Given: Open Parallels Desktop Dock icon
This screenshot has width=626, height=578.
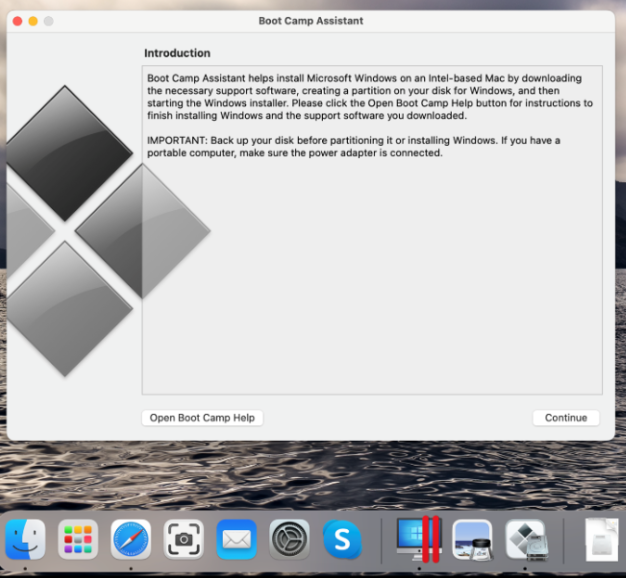Looking at the screenshot, I should coord(419,539).
